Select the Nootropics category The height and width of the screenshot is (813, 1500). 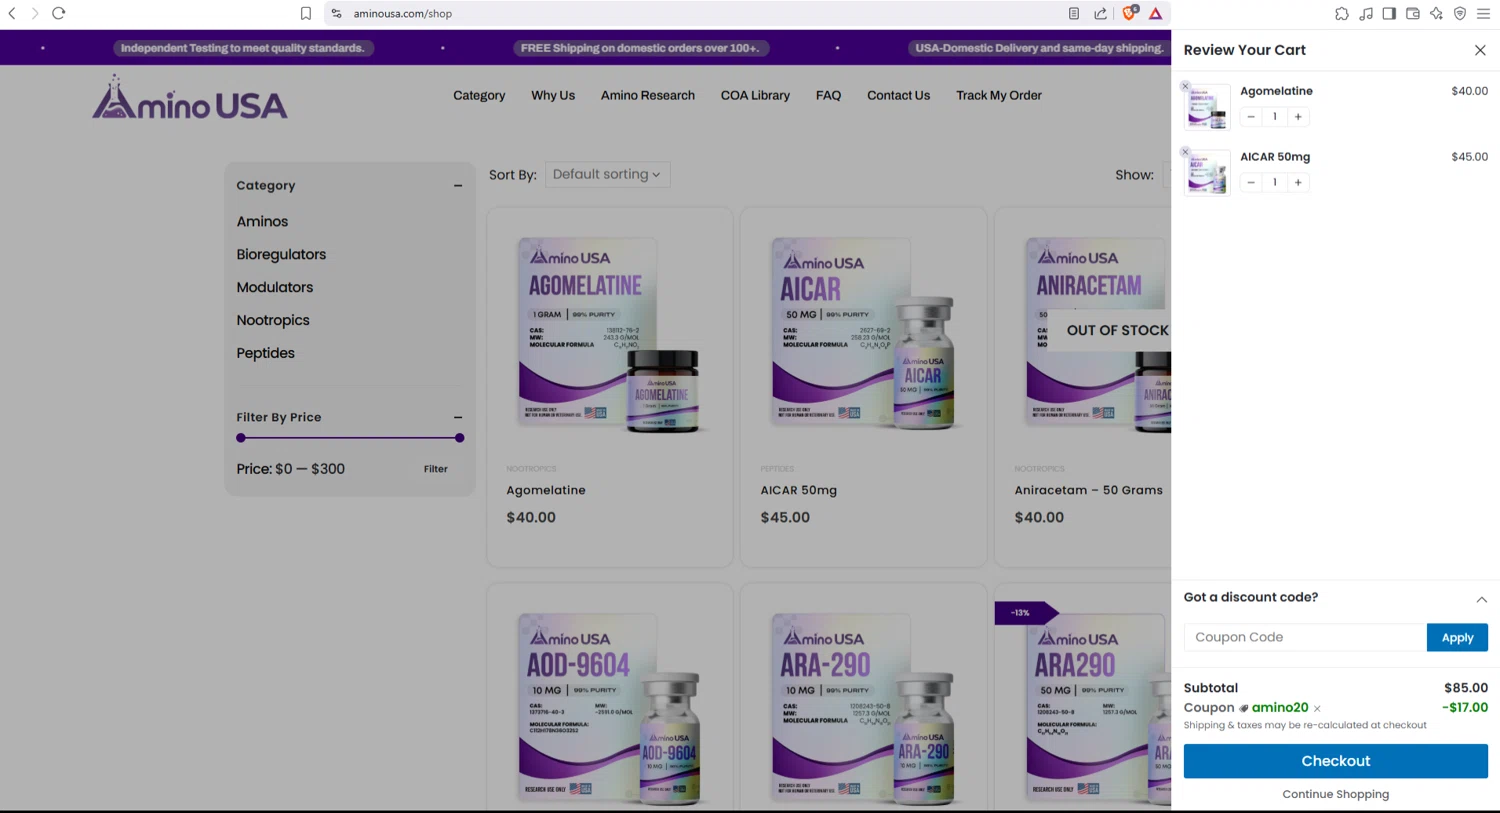(273, 320)
